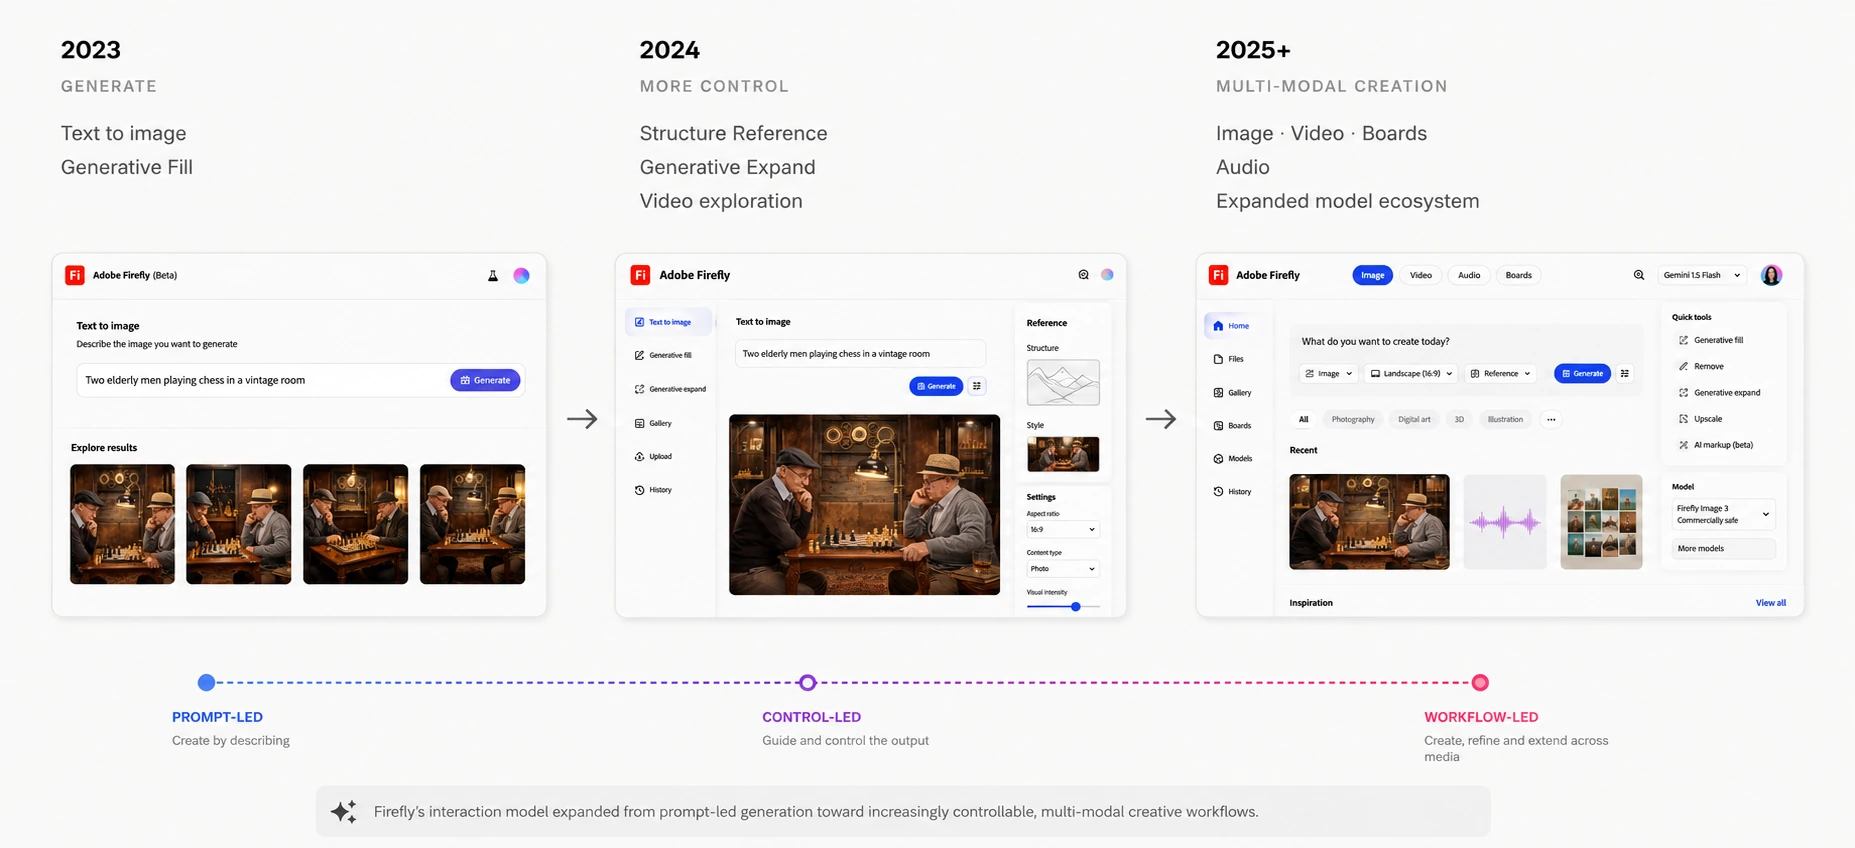Viewport: 1855px width, 848px height.
Task: Open Gallery in the 2024 panel sidebar
Action: (x=653, y=423)
